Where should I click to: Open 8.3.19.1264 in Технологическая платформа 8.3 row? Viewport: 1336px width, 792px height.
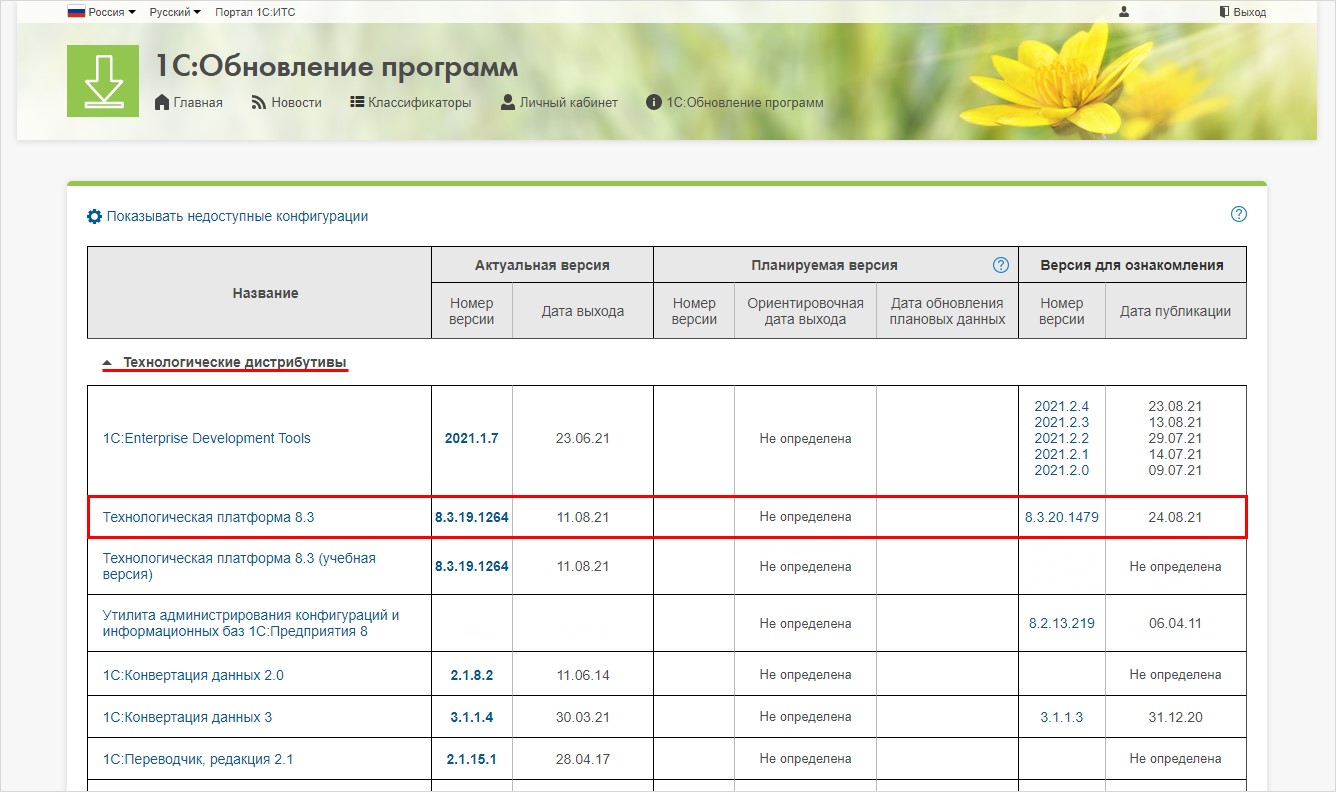point(471,517)
